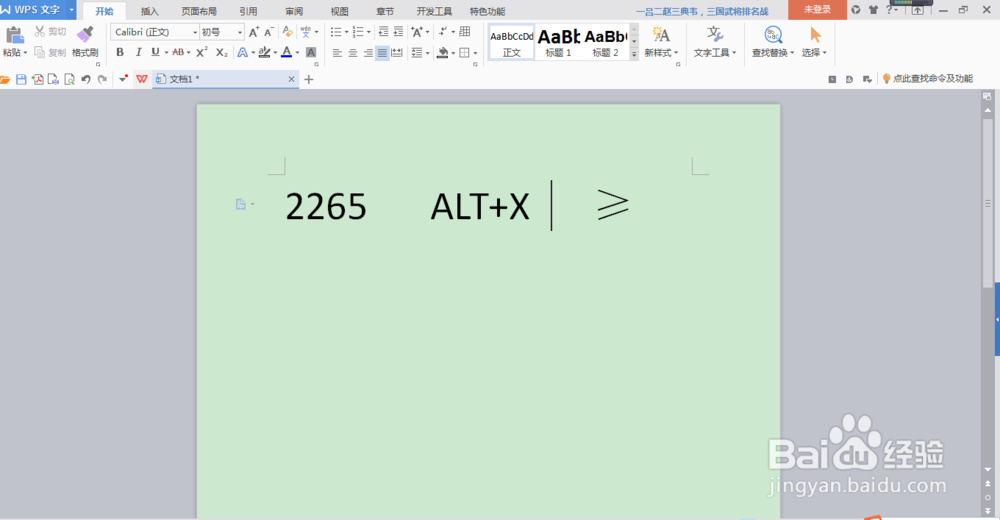Click the Paste (粘贴) clipboard icon
The width and height of the screenshot is (1000, 520).
[x=14, y=36]
